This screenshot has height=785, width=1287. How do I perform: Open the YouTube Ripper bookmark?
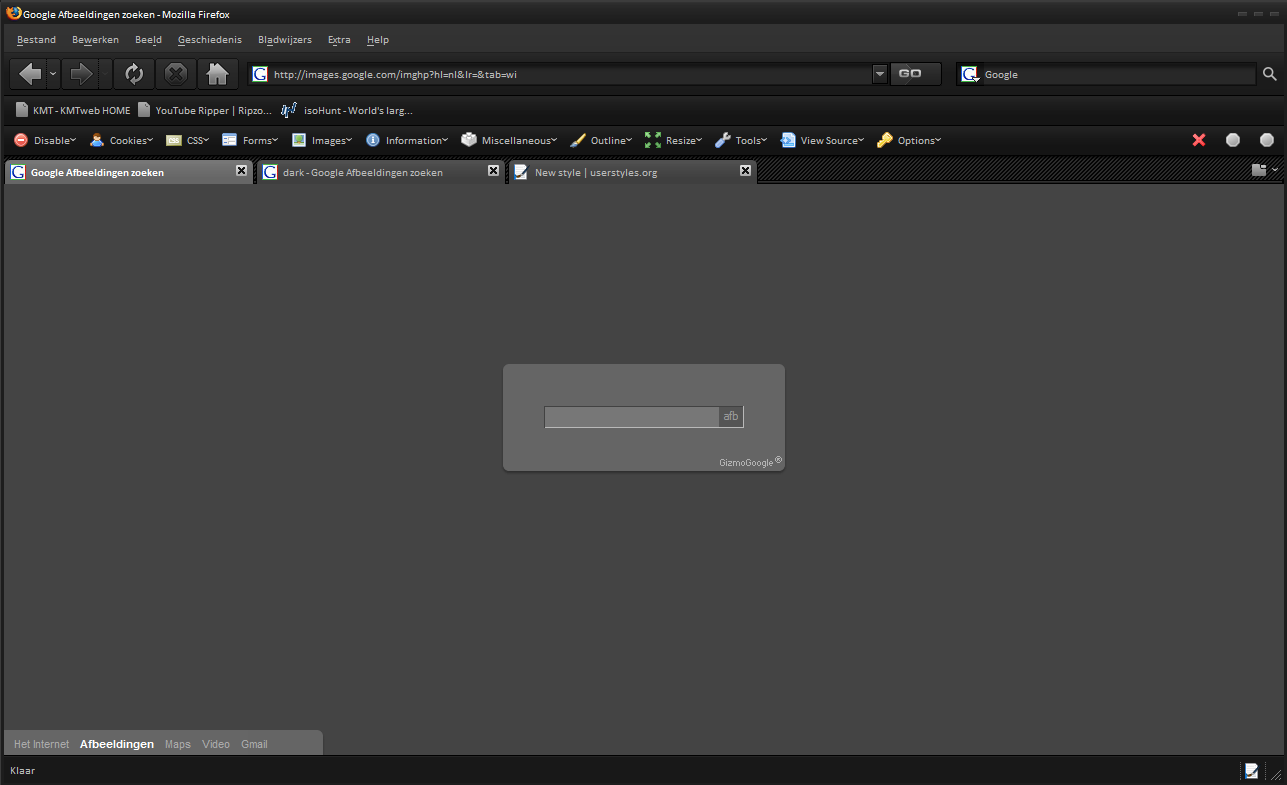coord(204,110)
